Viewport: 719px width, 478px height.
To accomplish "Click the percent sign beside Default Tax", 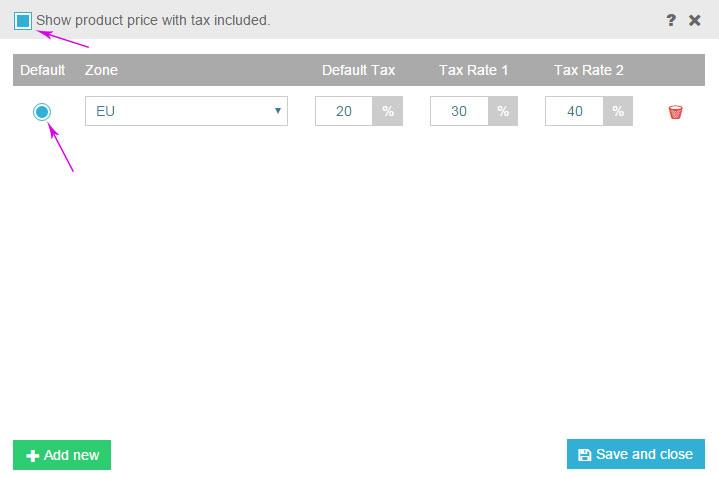I will pyautogui.click(x=388, y=111).
